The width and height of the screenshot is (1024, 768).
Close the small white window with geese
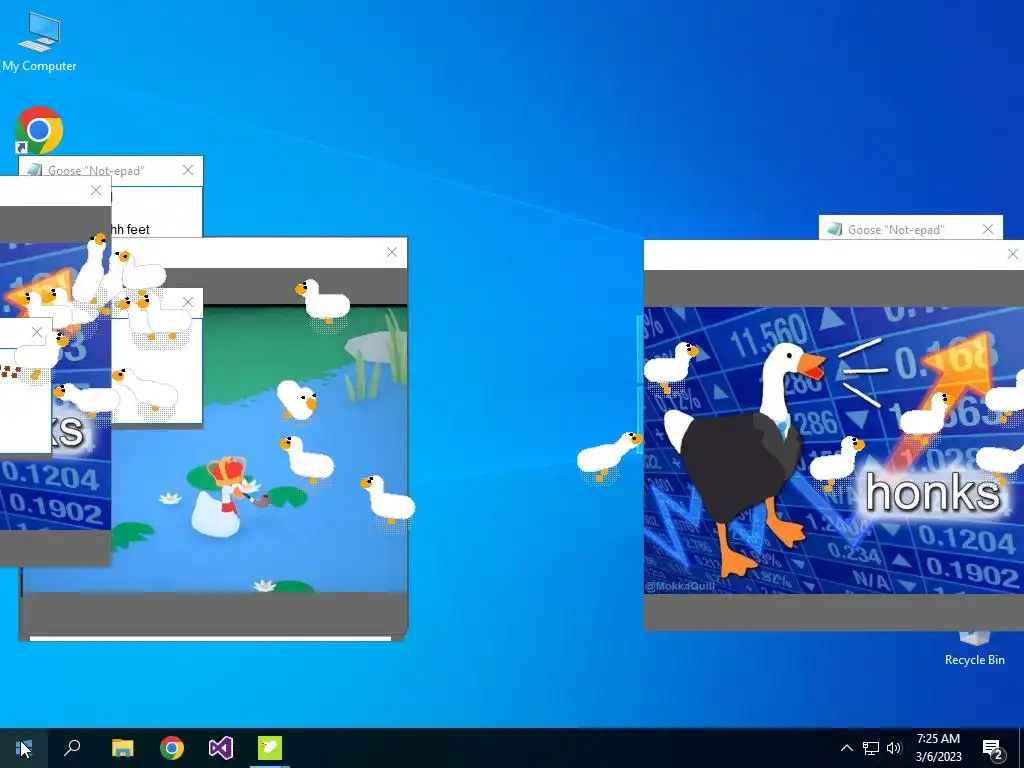tap(188, 302)
